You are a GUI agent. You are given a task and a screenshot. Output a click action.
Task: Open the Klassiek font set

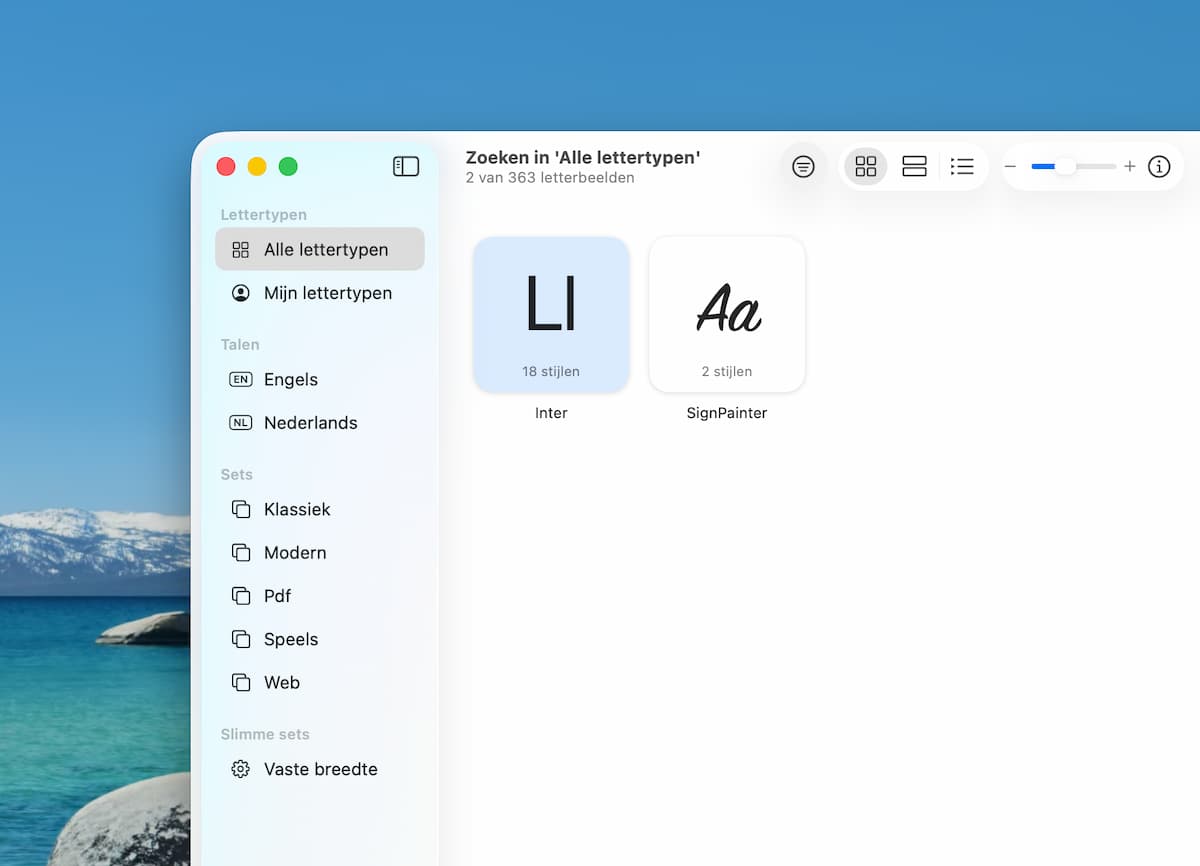point(297,510)
